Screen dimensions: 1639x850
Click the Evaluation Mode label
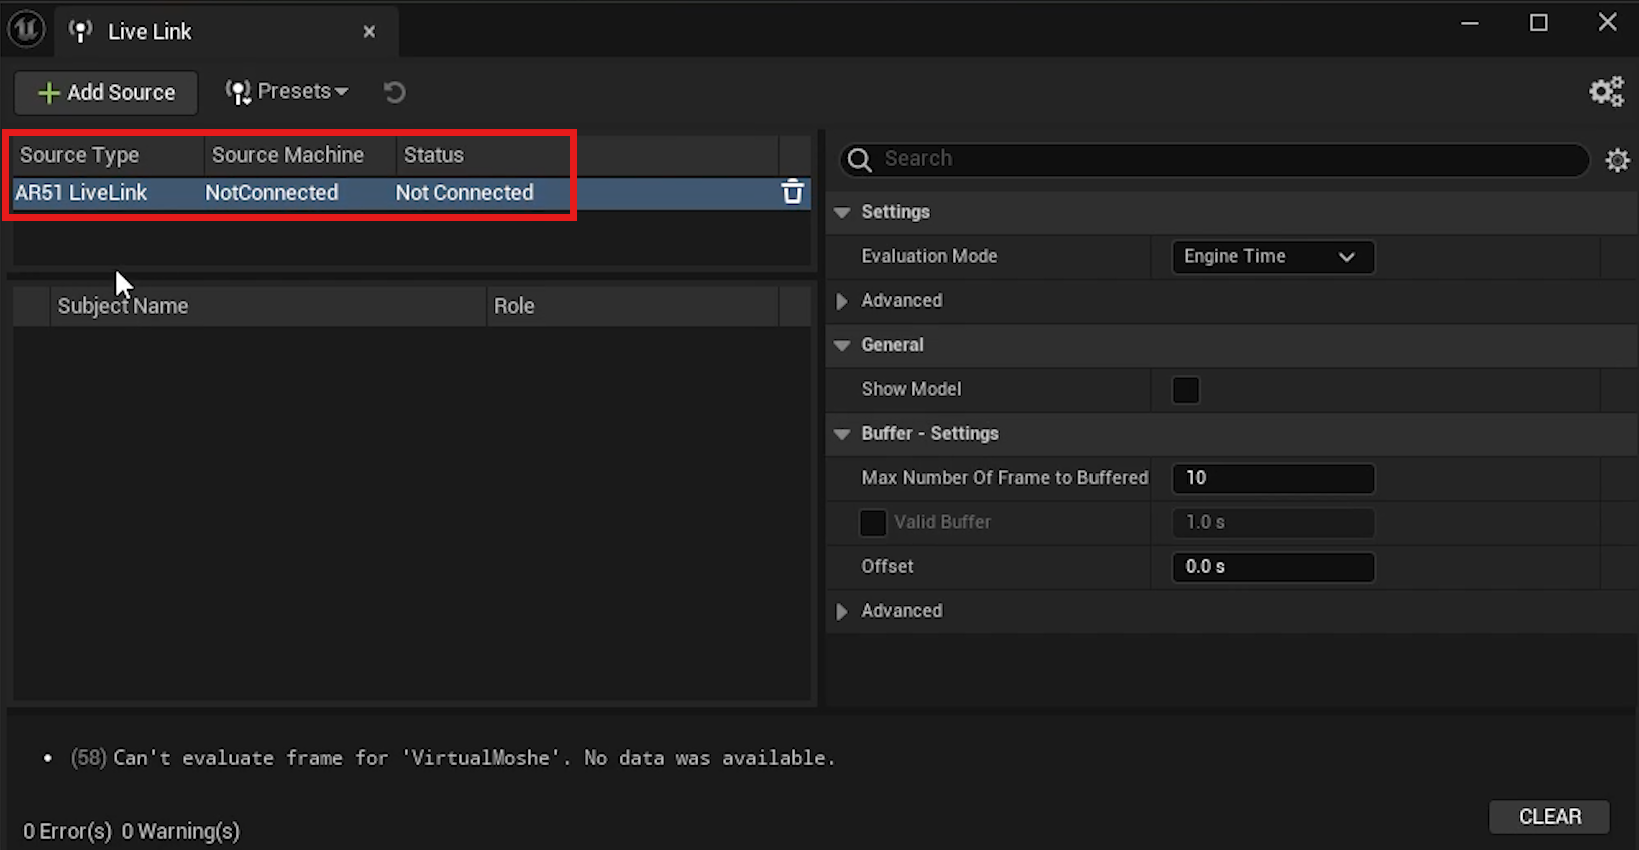click(x=929, y=256)
